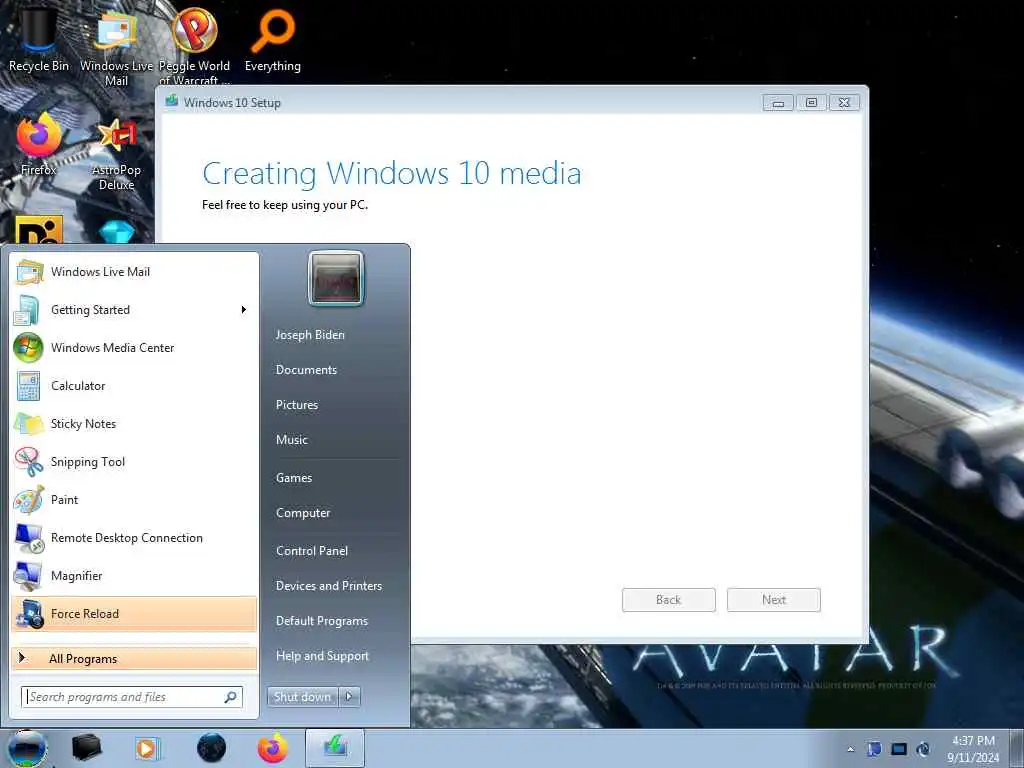Viewport: 1024px width, 768px height.
Task: Click the monitor tray icon
Action: tap(899, 749)
